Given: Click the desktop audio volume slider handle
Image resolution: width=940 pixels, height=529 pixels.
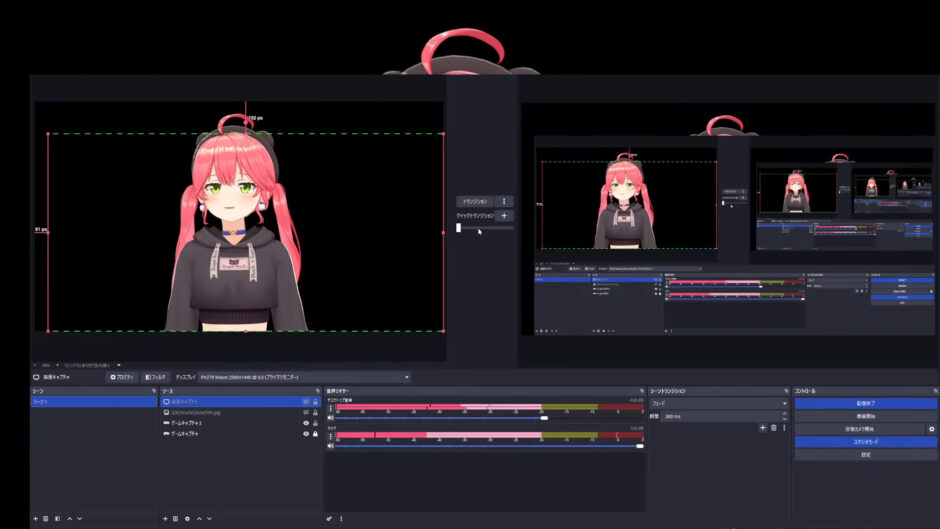Looking at the screenshot, I should click(544, 418).
